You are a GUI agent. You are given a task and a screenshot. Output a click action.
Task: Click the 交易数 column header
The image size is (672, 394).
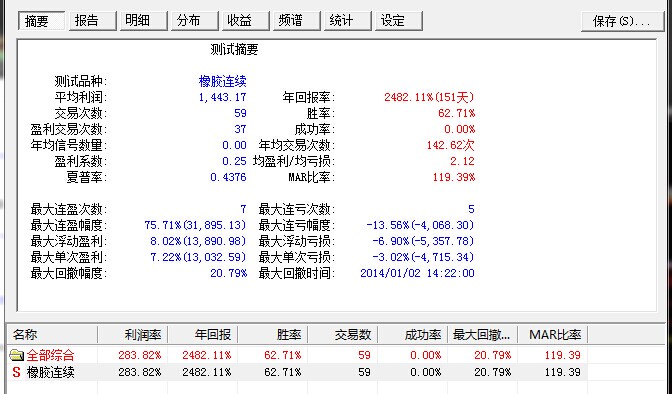[342, 334]
